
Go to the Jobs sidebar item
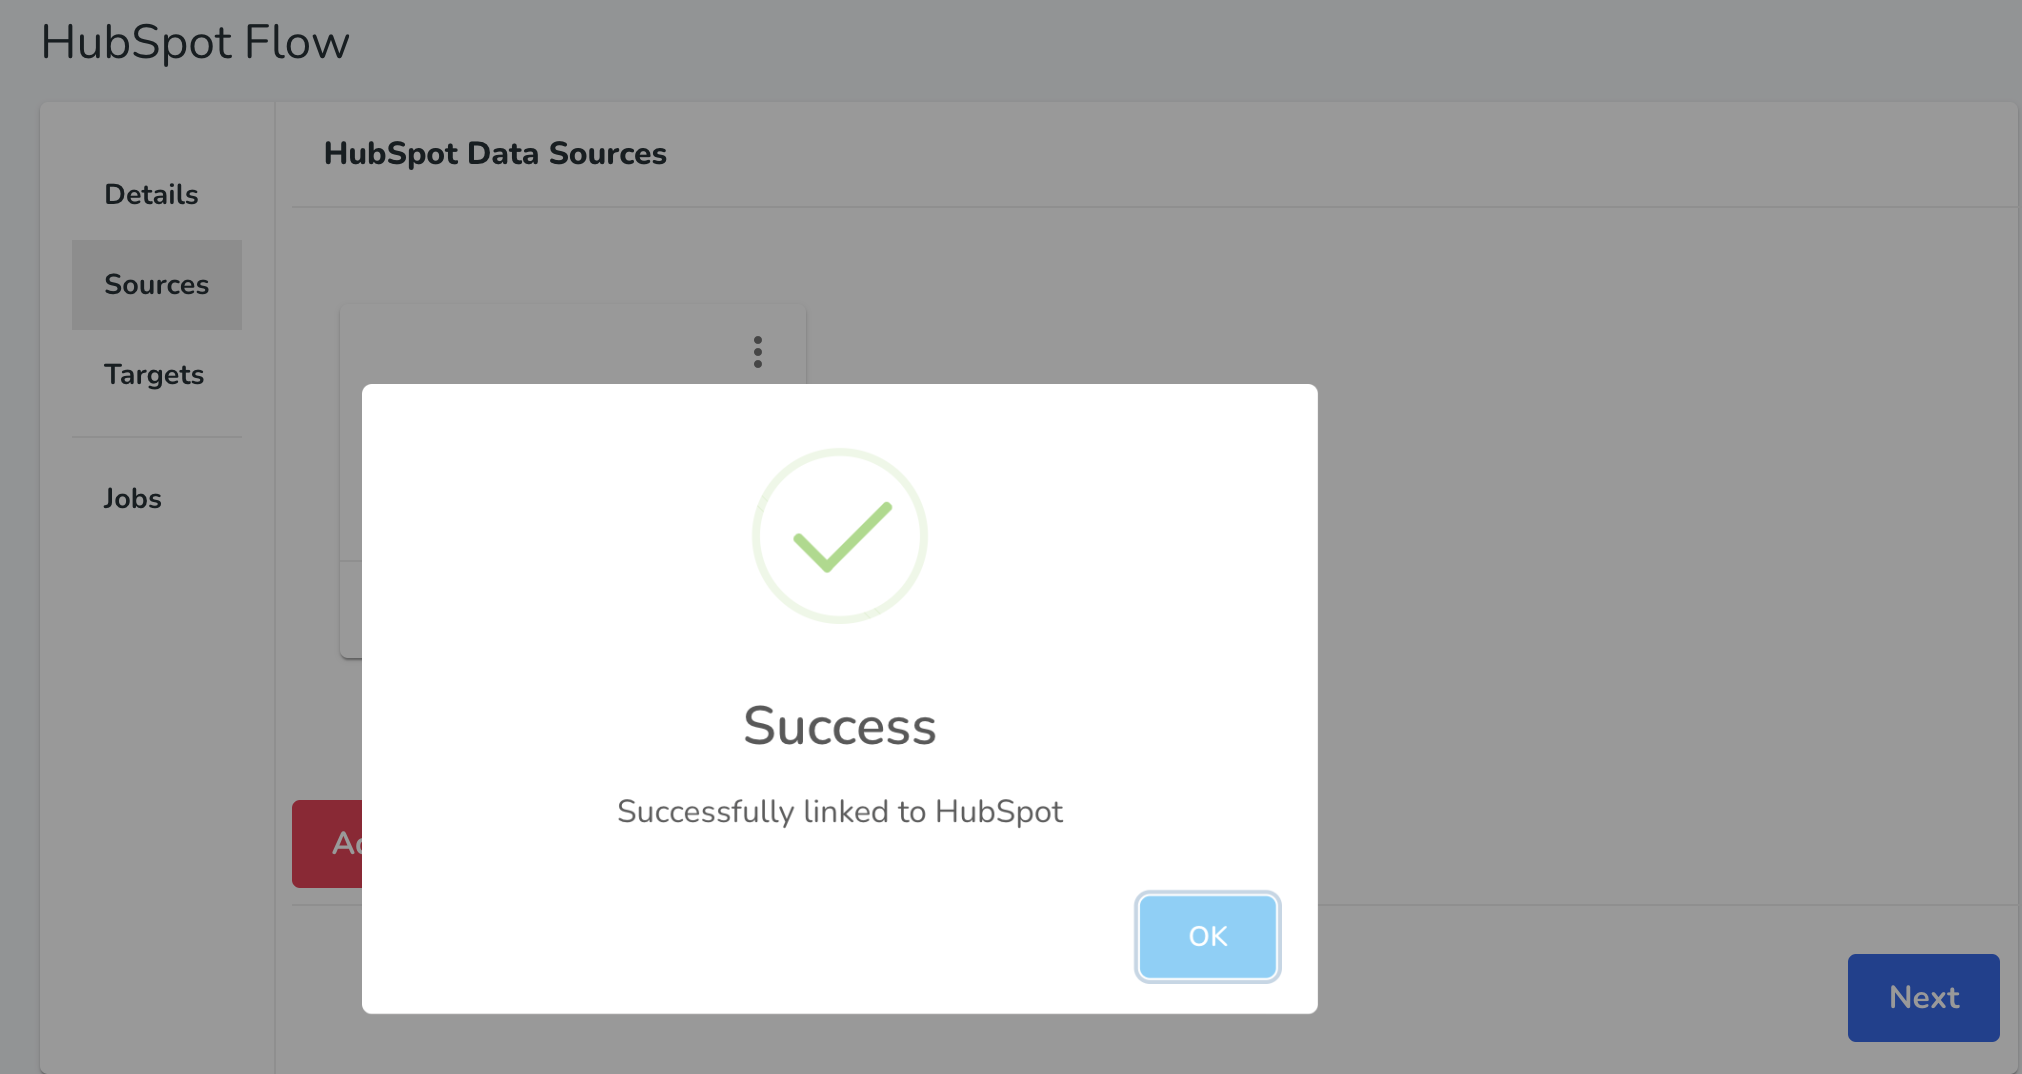[x=133, y=498]
